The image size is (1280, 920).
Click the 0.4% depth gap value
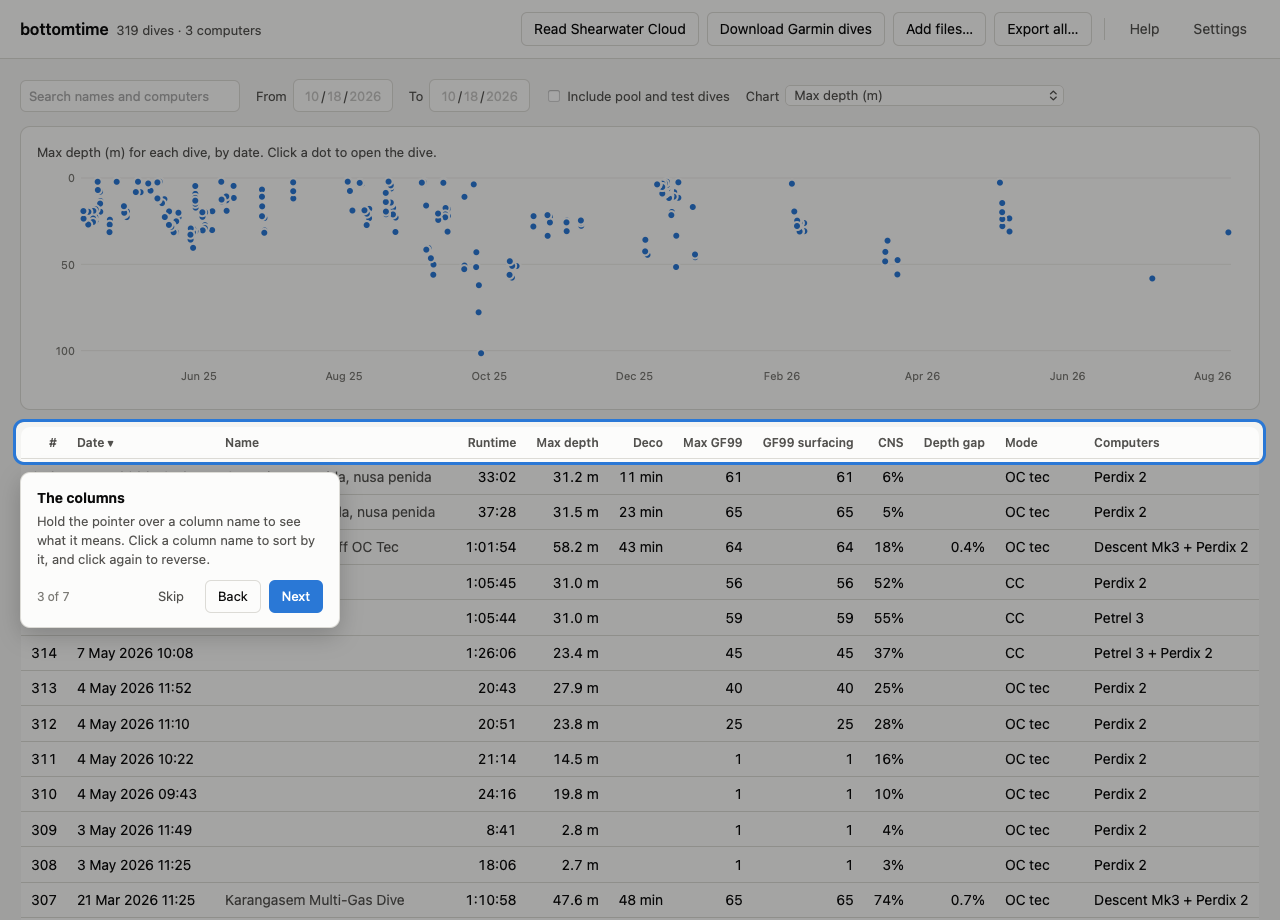967,547
